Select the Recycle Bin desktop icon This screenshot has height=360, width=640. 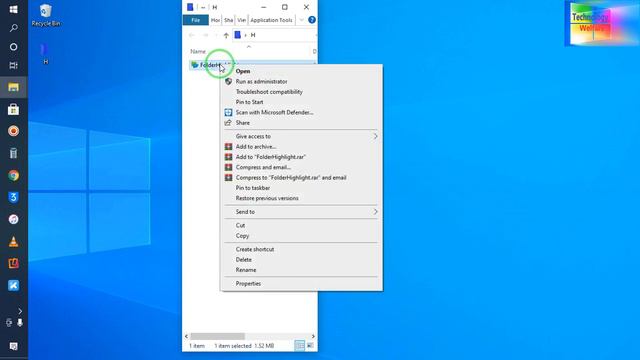pyautogui.click(x=46, y=15)
